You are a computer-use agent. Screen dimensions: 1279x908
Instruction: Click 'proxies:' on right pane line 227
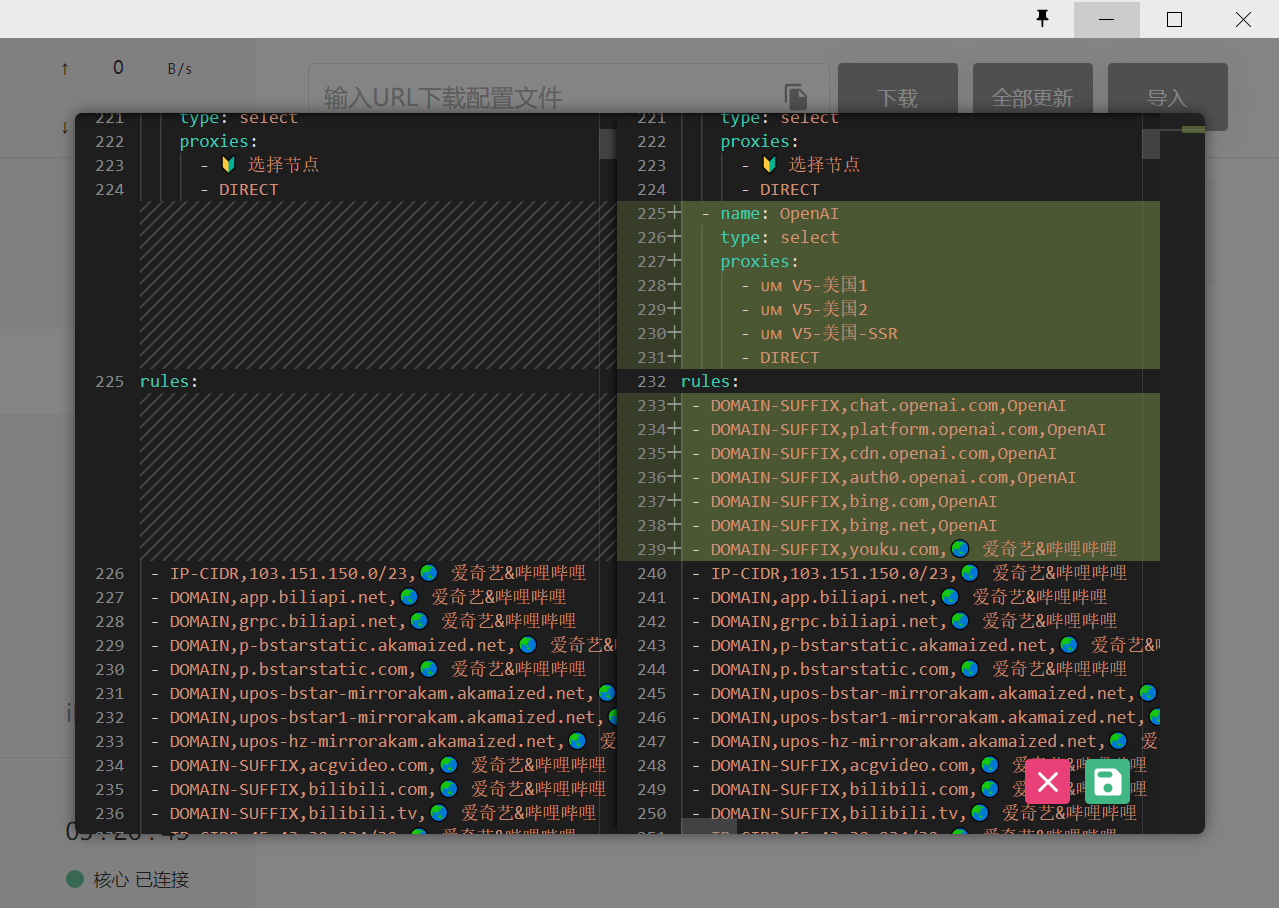coord(760,261)
